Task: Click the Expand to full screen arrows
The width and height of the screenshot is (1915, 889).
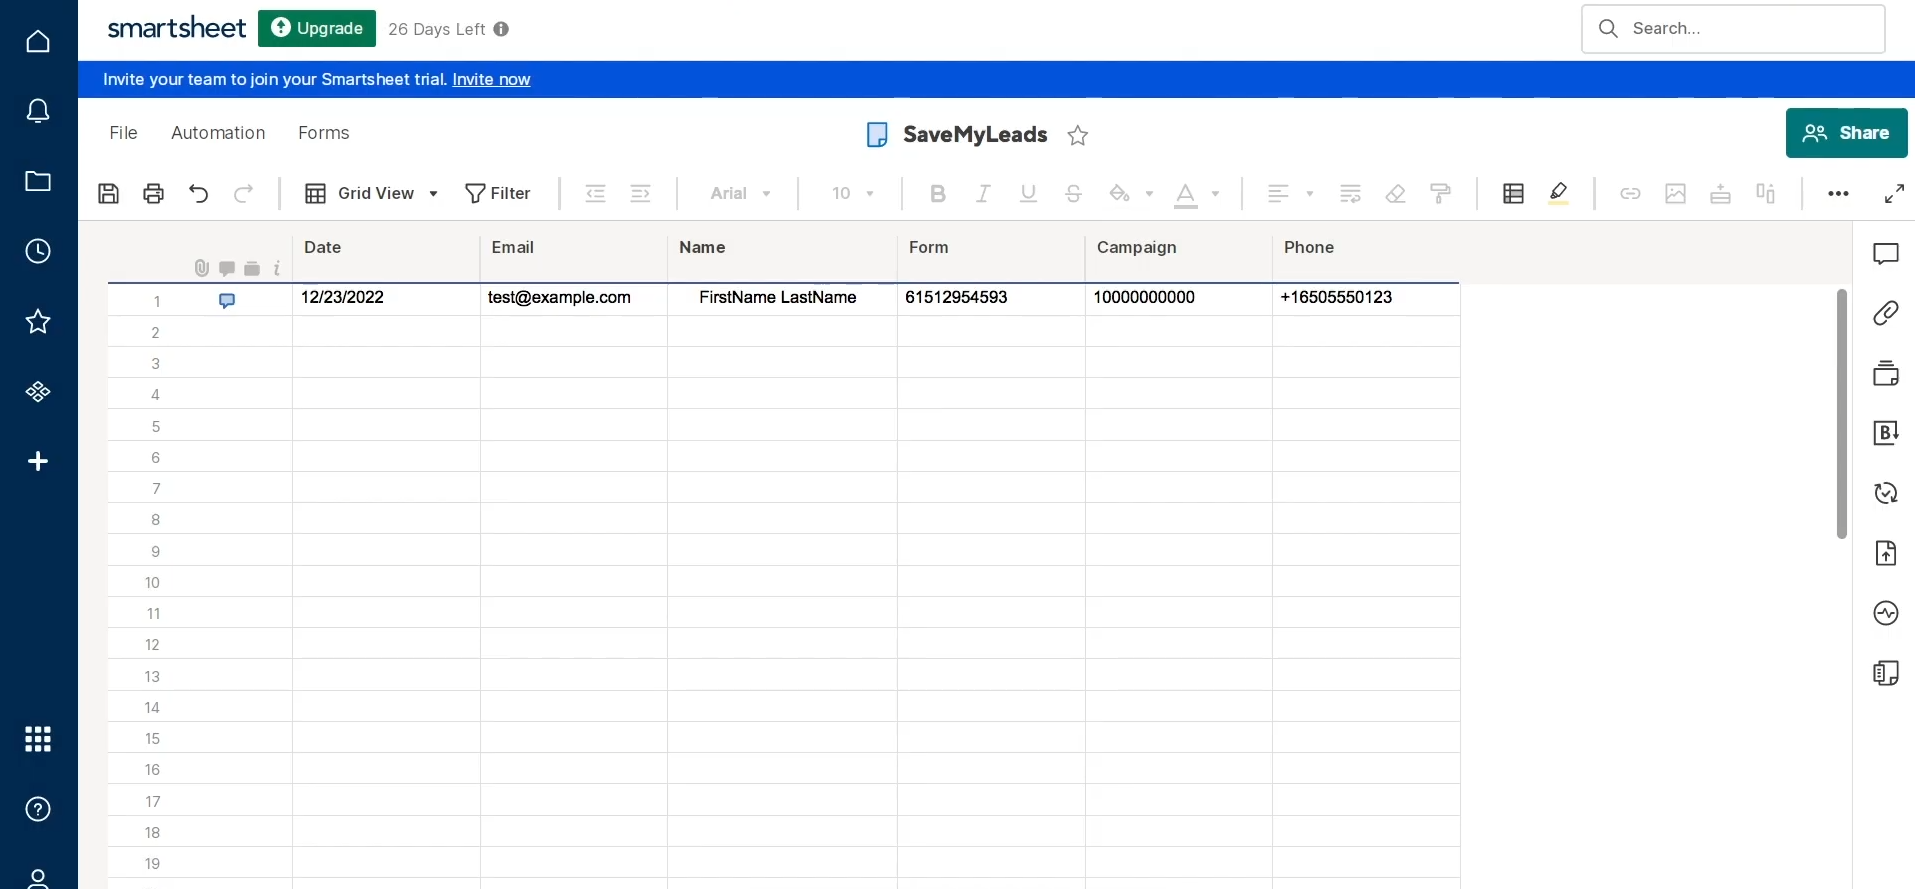Action: pyautogui.click(x=1894, y=193)
